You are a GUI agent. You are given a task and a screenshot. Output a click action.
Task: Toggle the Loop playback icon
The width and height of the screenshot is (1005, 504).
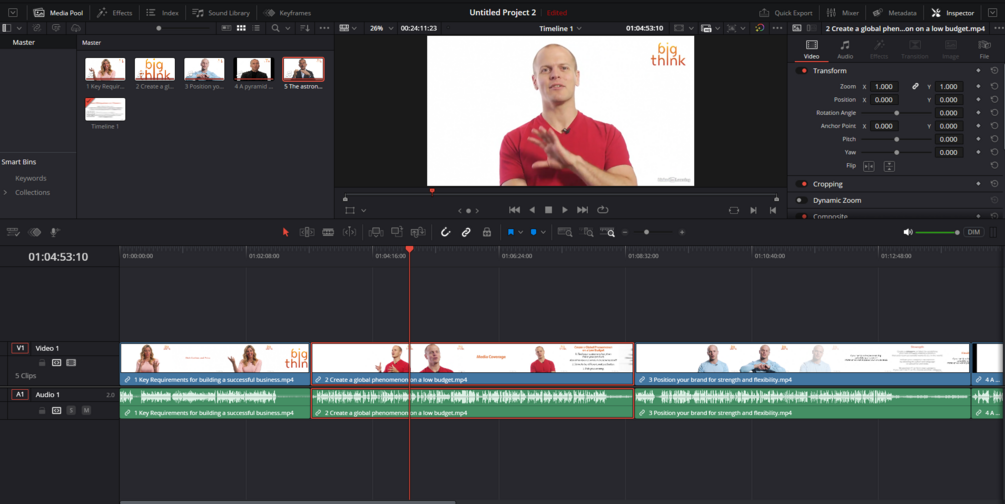pos(602,210)
